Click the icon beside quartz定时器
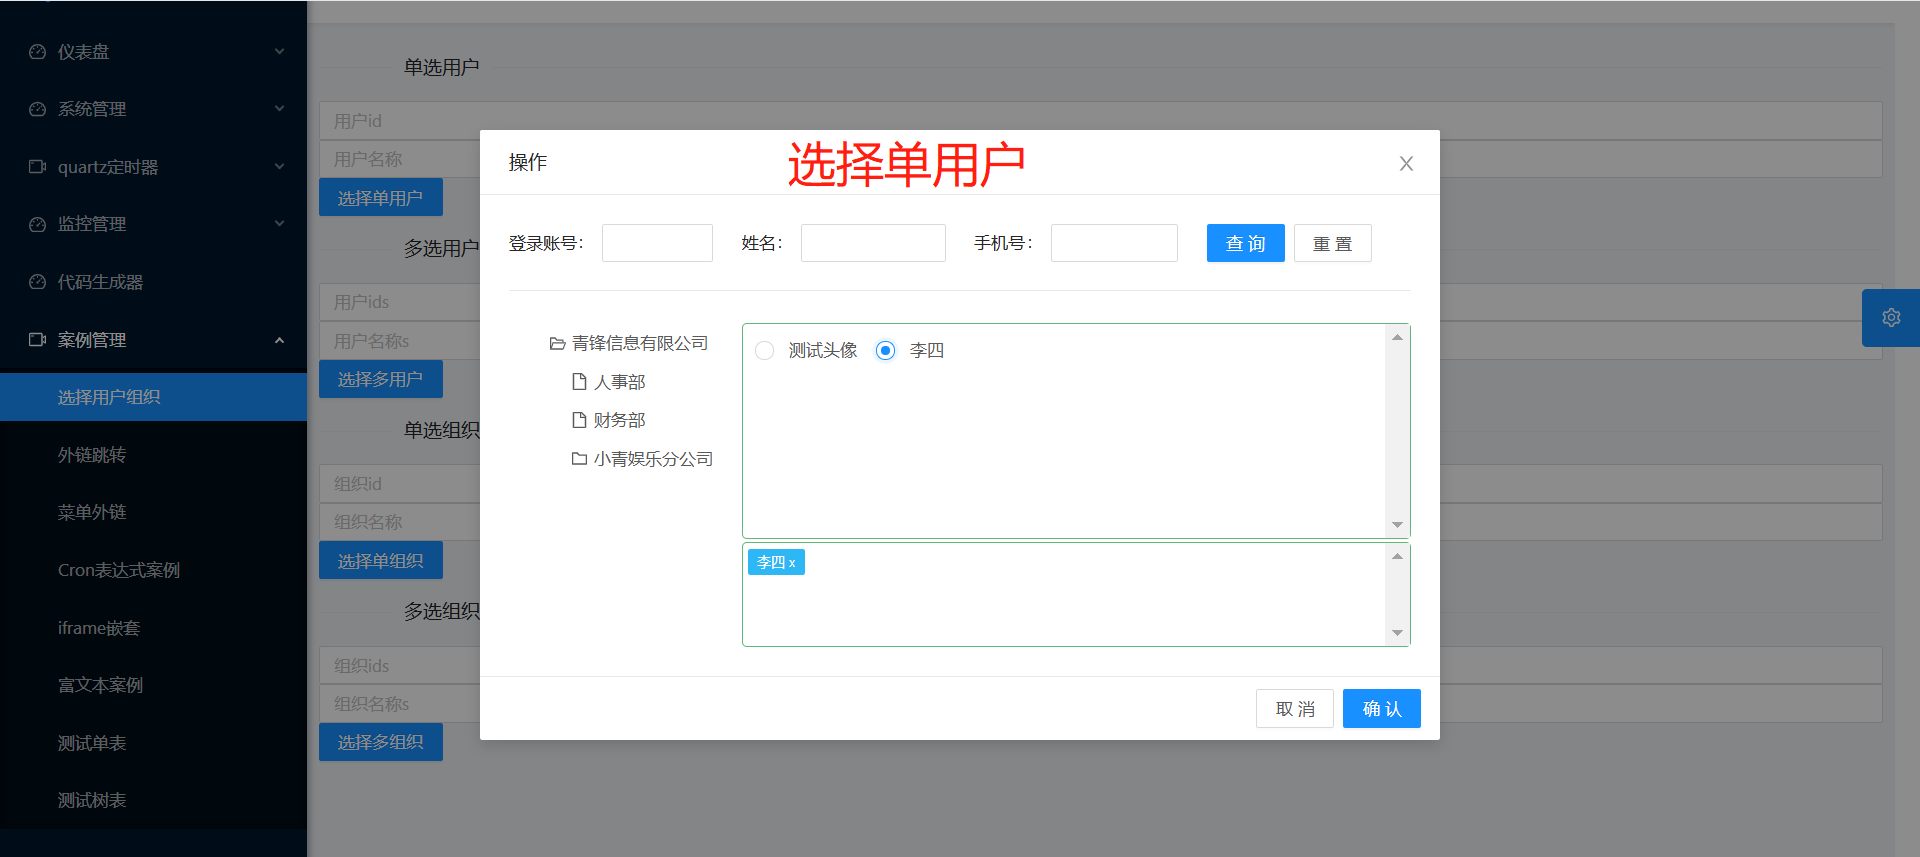Image resolution: width=1920 pixels, height=857 pixels. pos(37,167)
